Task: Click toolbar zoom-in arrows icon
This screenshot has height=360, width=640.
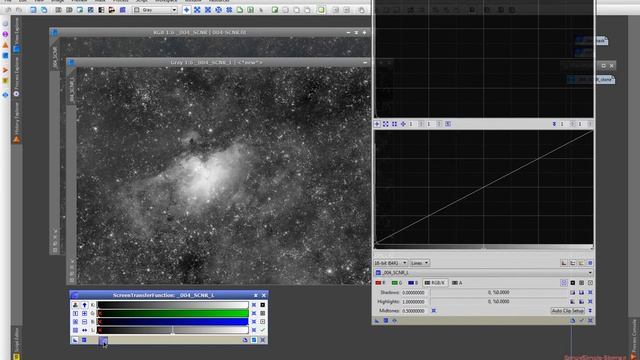Action: tap(197, 9)
